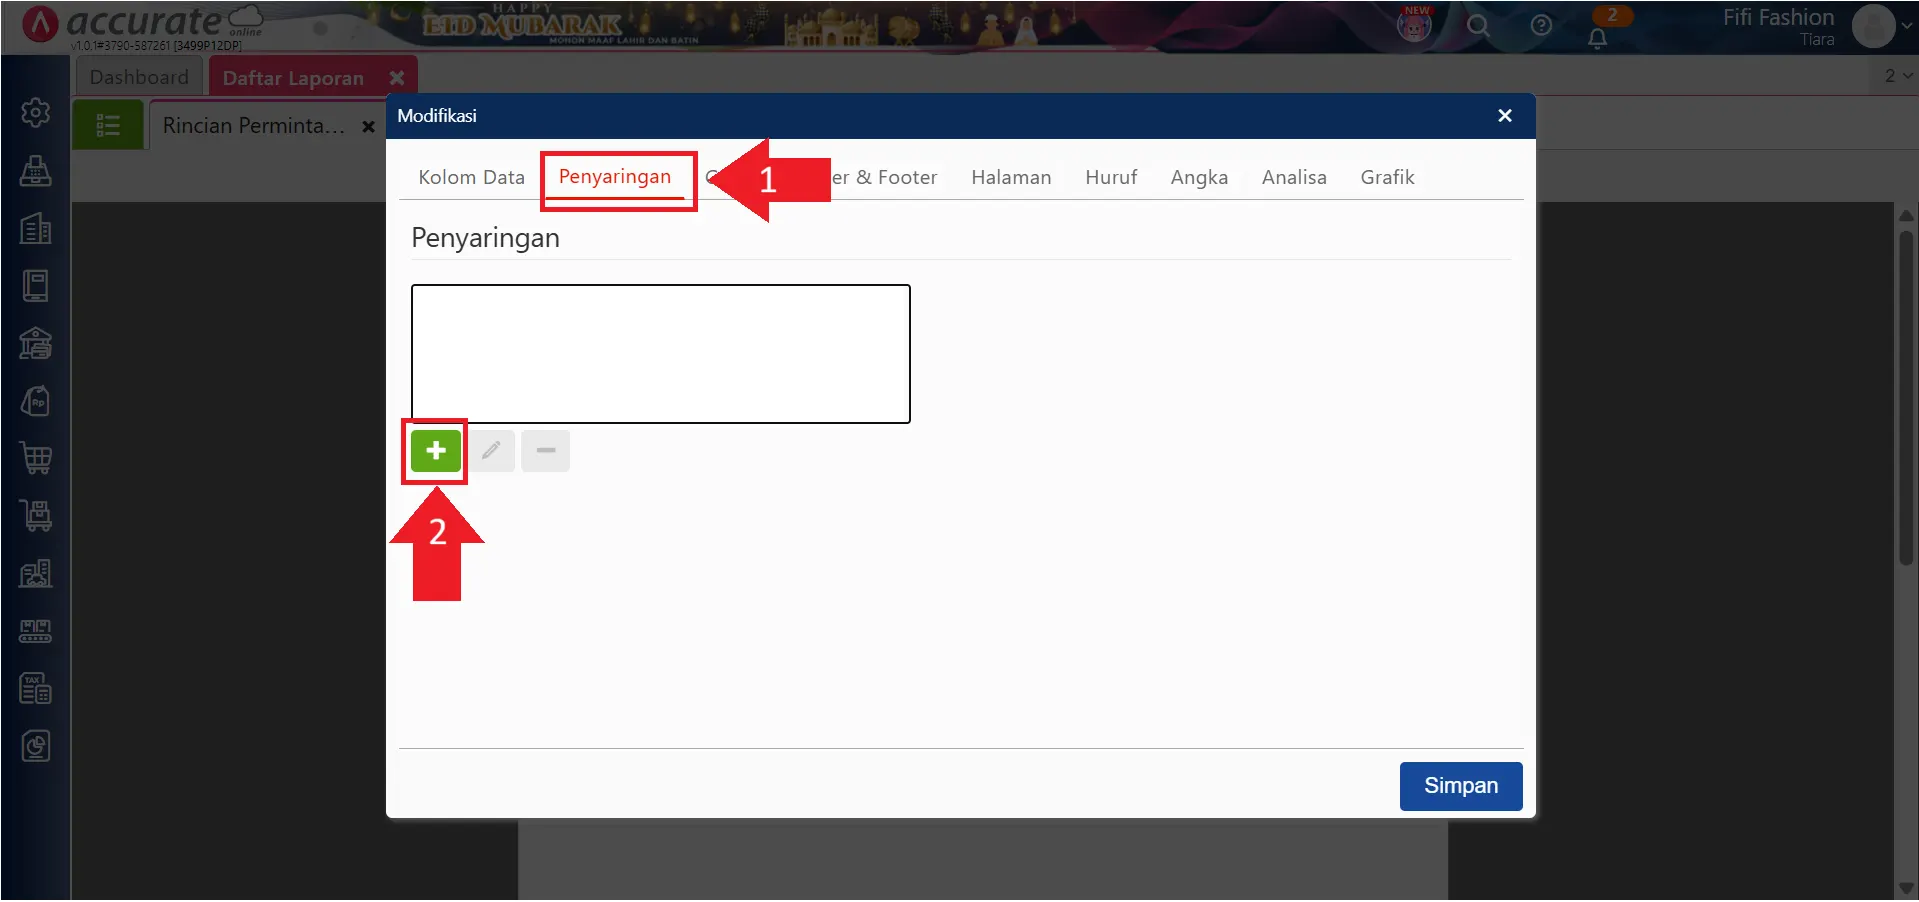Select the Daftar Laporan tab
Viewport: 1919px width, 902px height.
coord(293,78)
